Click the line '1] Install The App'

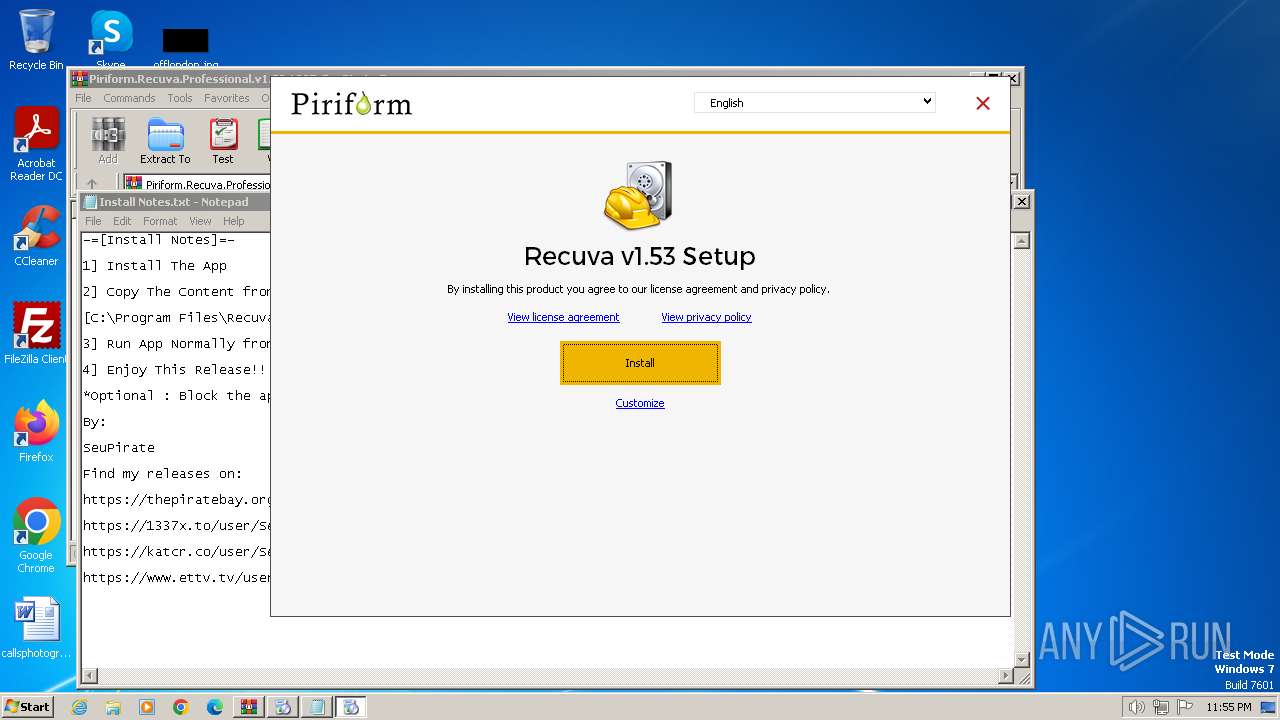pyautogui.click(x=155, y=266)
